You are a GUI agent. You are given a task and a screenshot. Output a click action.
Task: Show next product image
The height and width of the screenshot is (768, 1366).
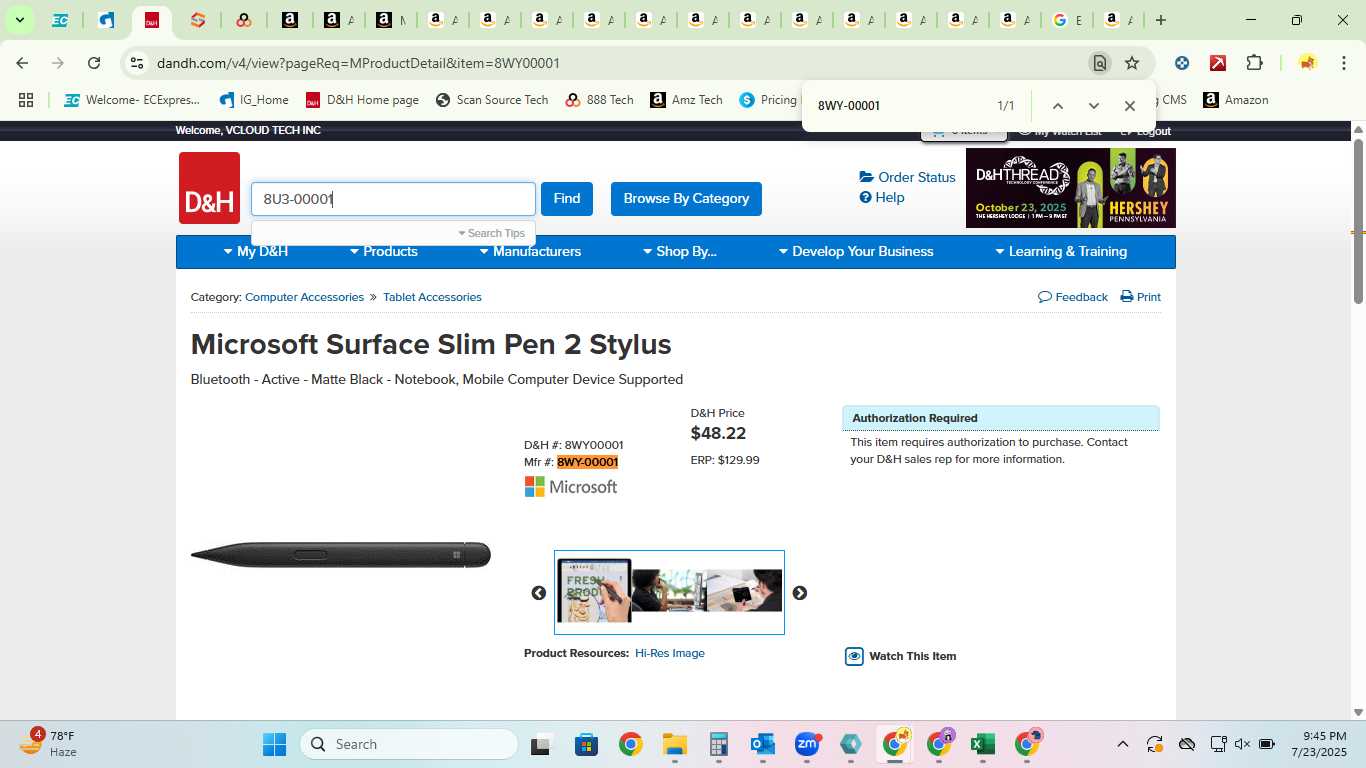[800, 593]
